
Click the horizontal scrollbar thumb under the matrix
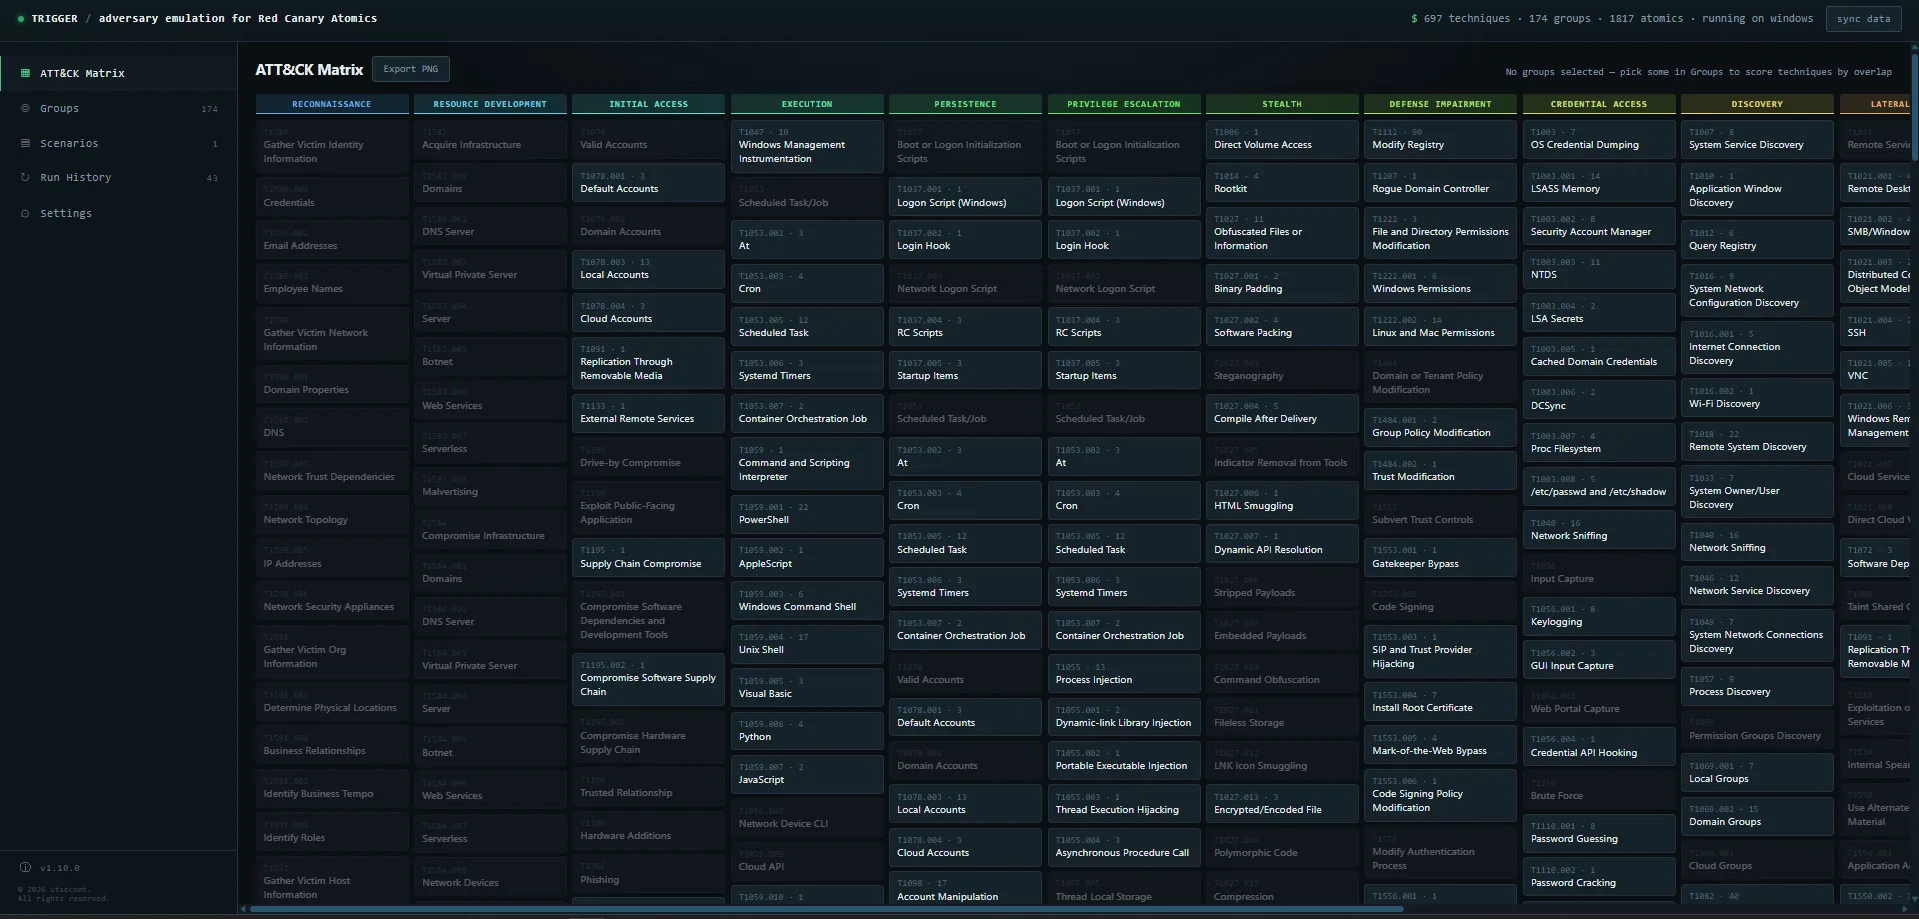click(826, 909)
